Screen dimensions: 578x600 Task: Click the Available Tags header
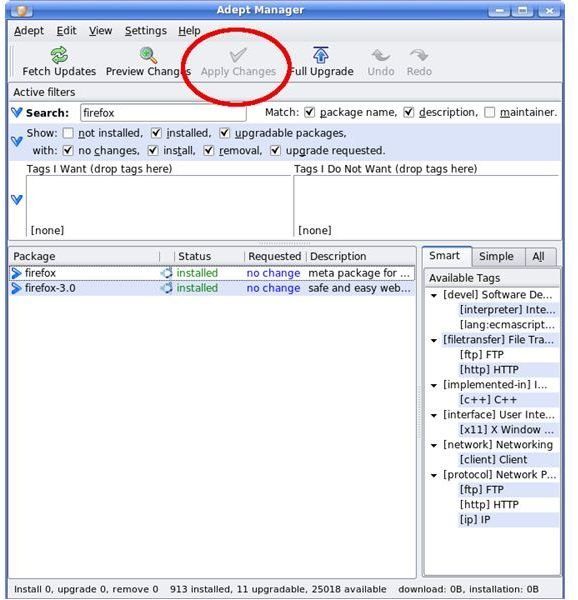point(492,278)
